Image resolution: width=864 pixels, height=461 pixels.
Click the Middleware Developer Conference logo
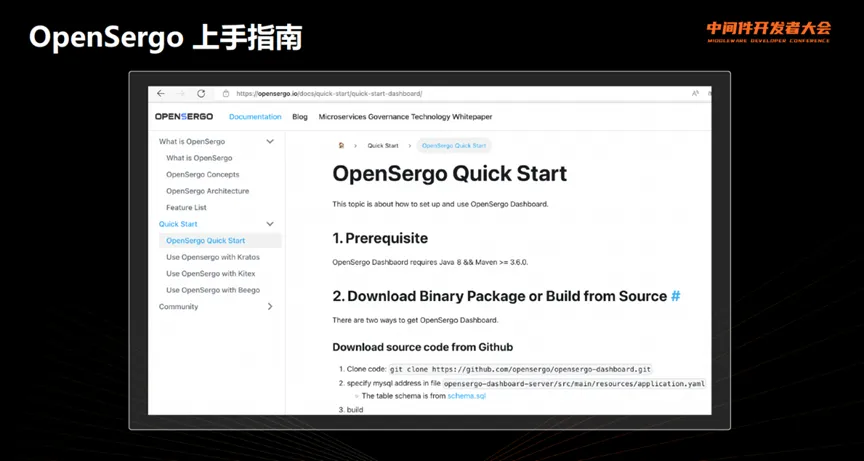769,32
